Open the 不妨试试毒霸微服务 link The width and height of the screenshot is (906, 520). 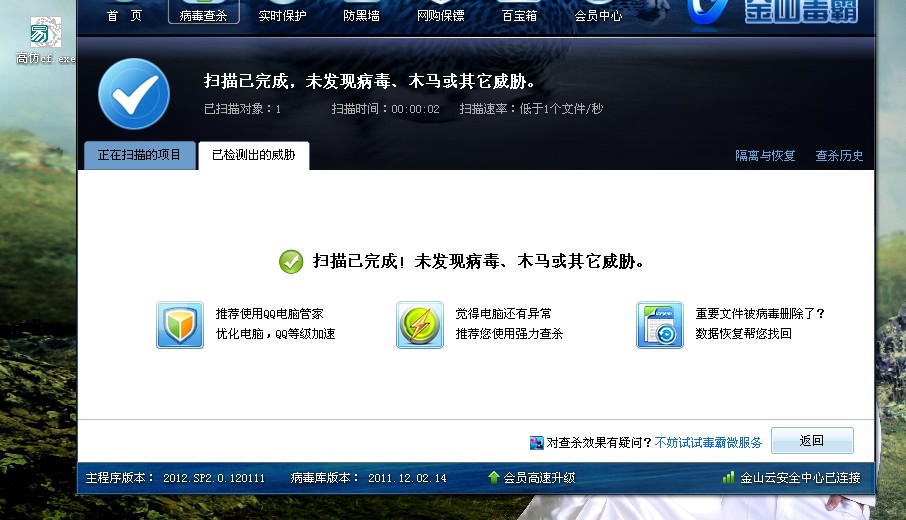click(708, 443)
